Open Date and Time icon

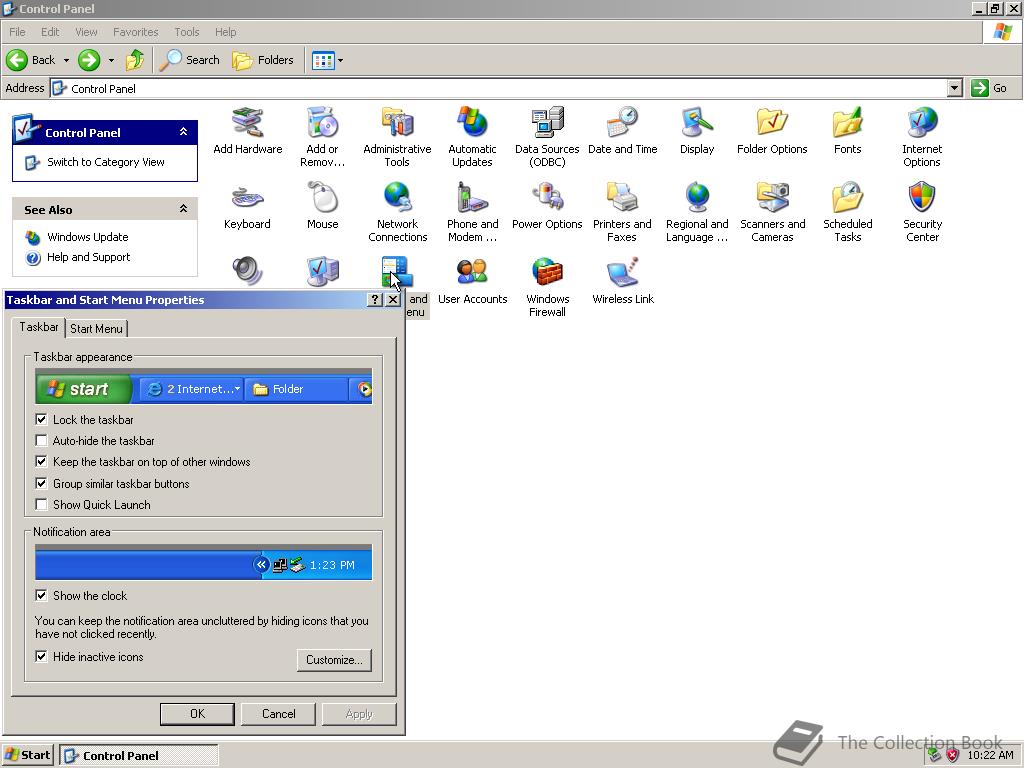pos(622,123)
